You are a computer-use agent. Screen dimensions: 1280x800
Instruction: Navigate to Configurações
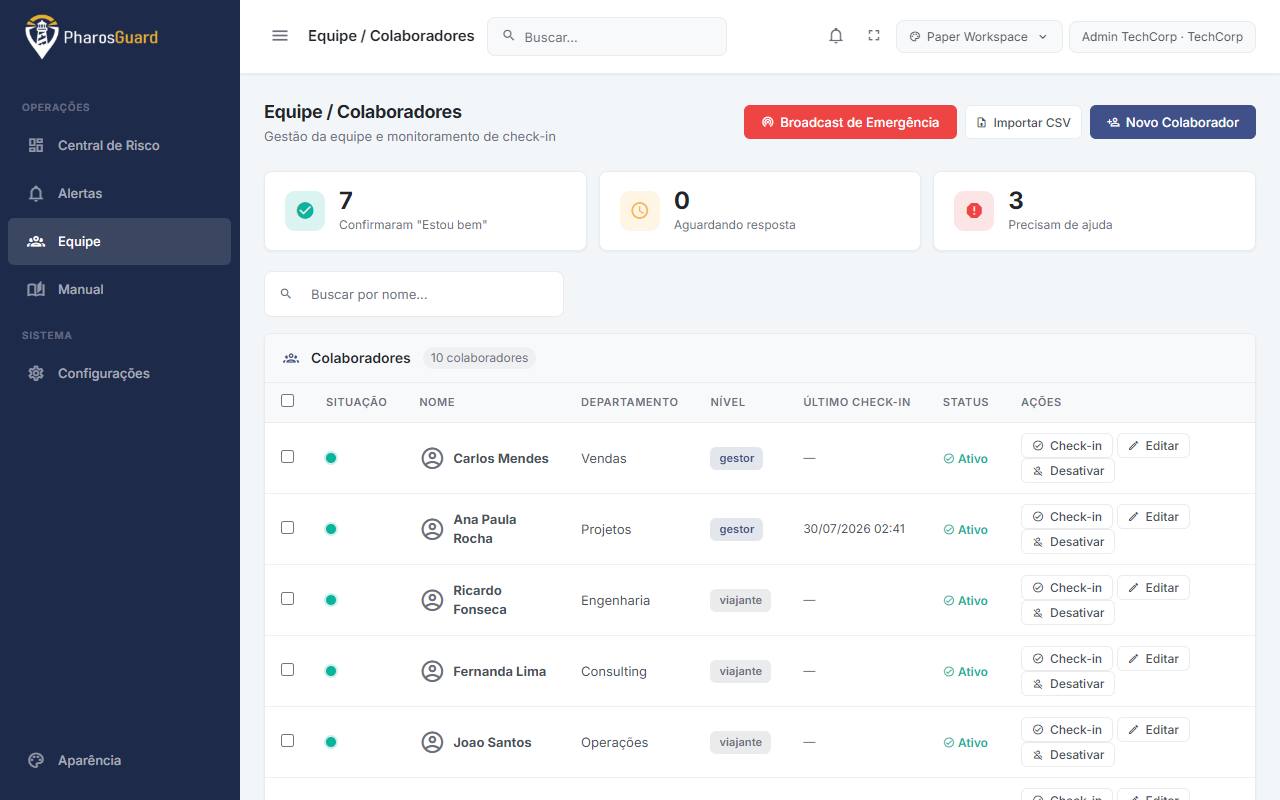pyautogui.click(x=119, y=373)
